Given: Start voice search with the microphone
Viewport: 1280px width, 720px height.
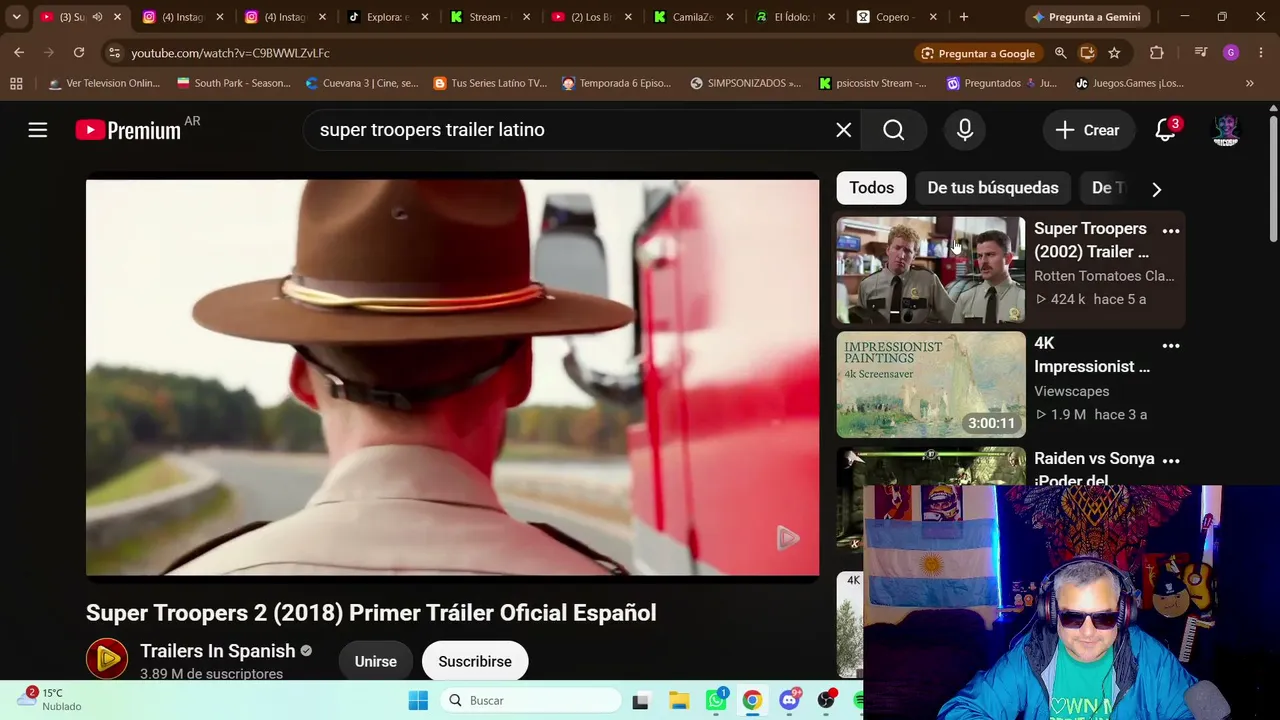Looking at the screenshot, I should point(965,130).
